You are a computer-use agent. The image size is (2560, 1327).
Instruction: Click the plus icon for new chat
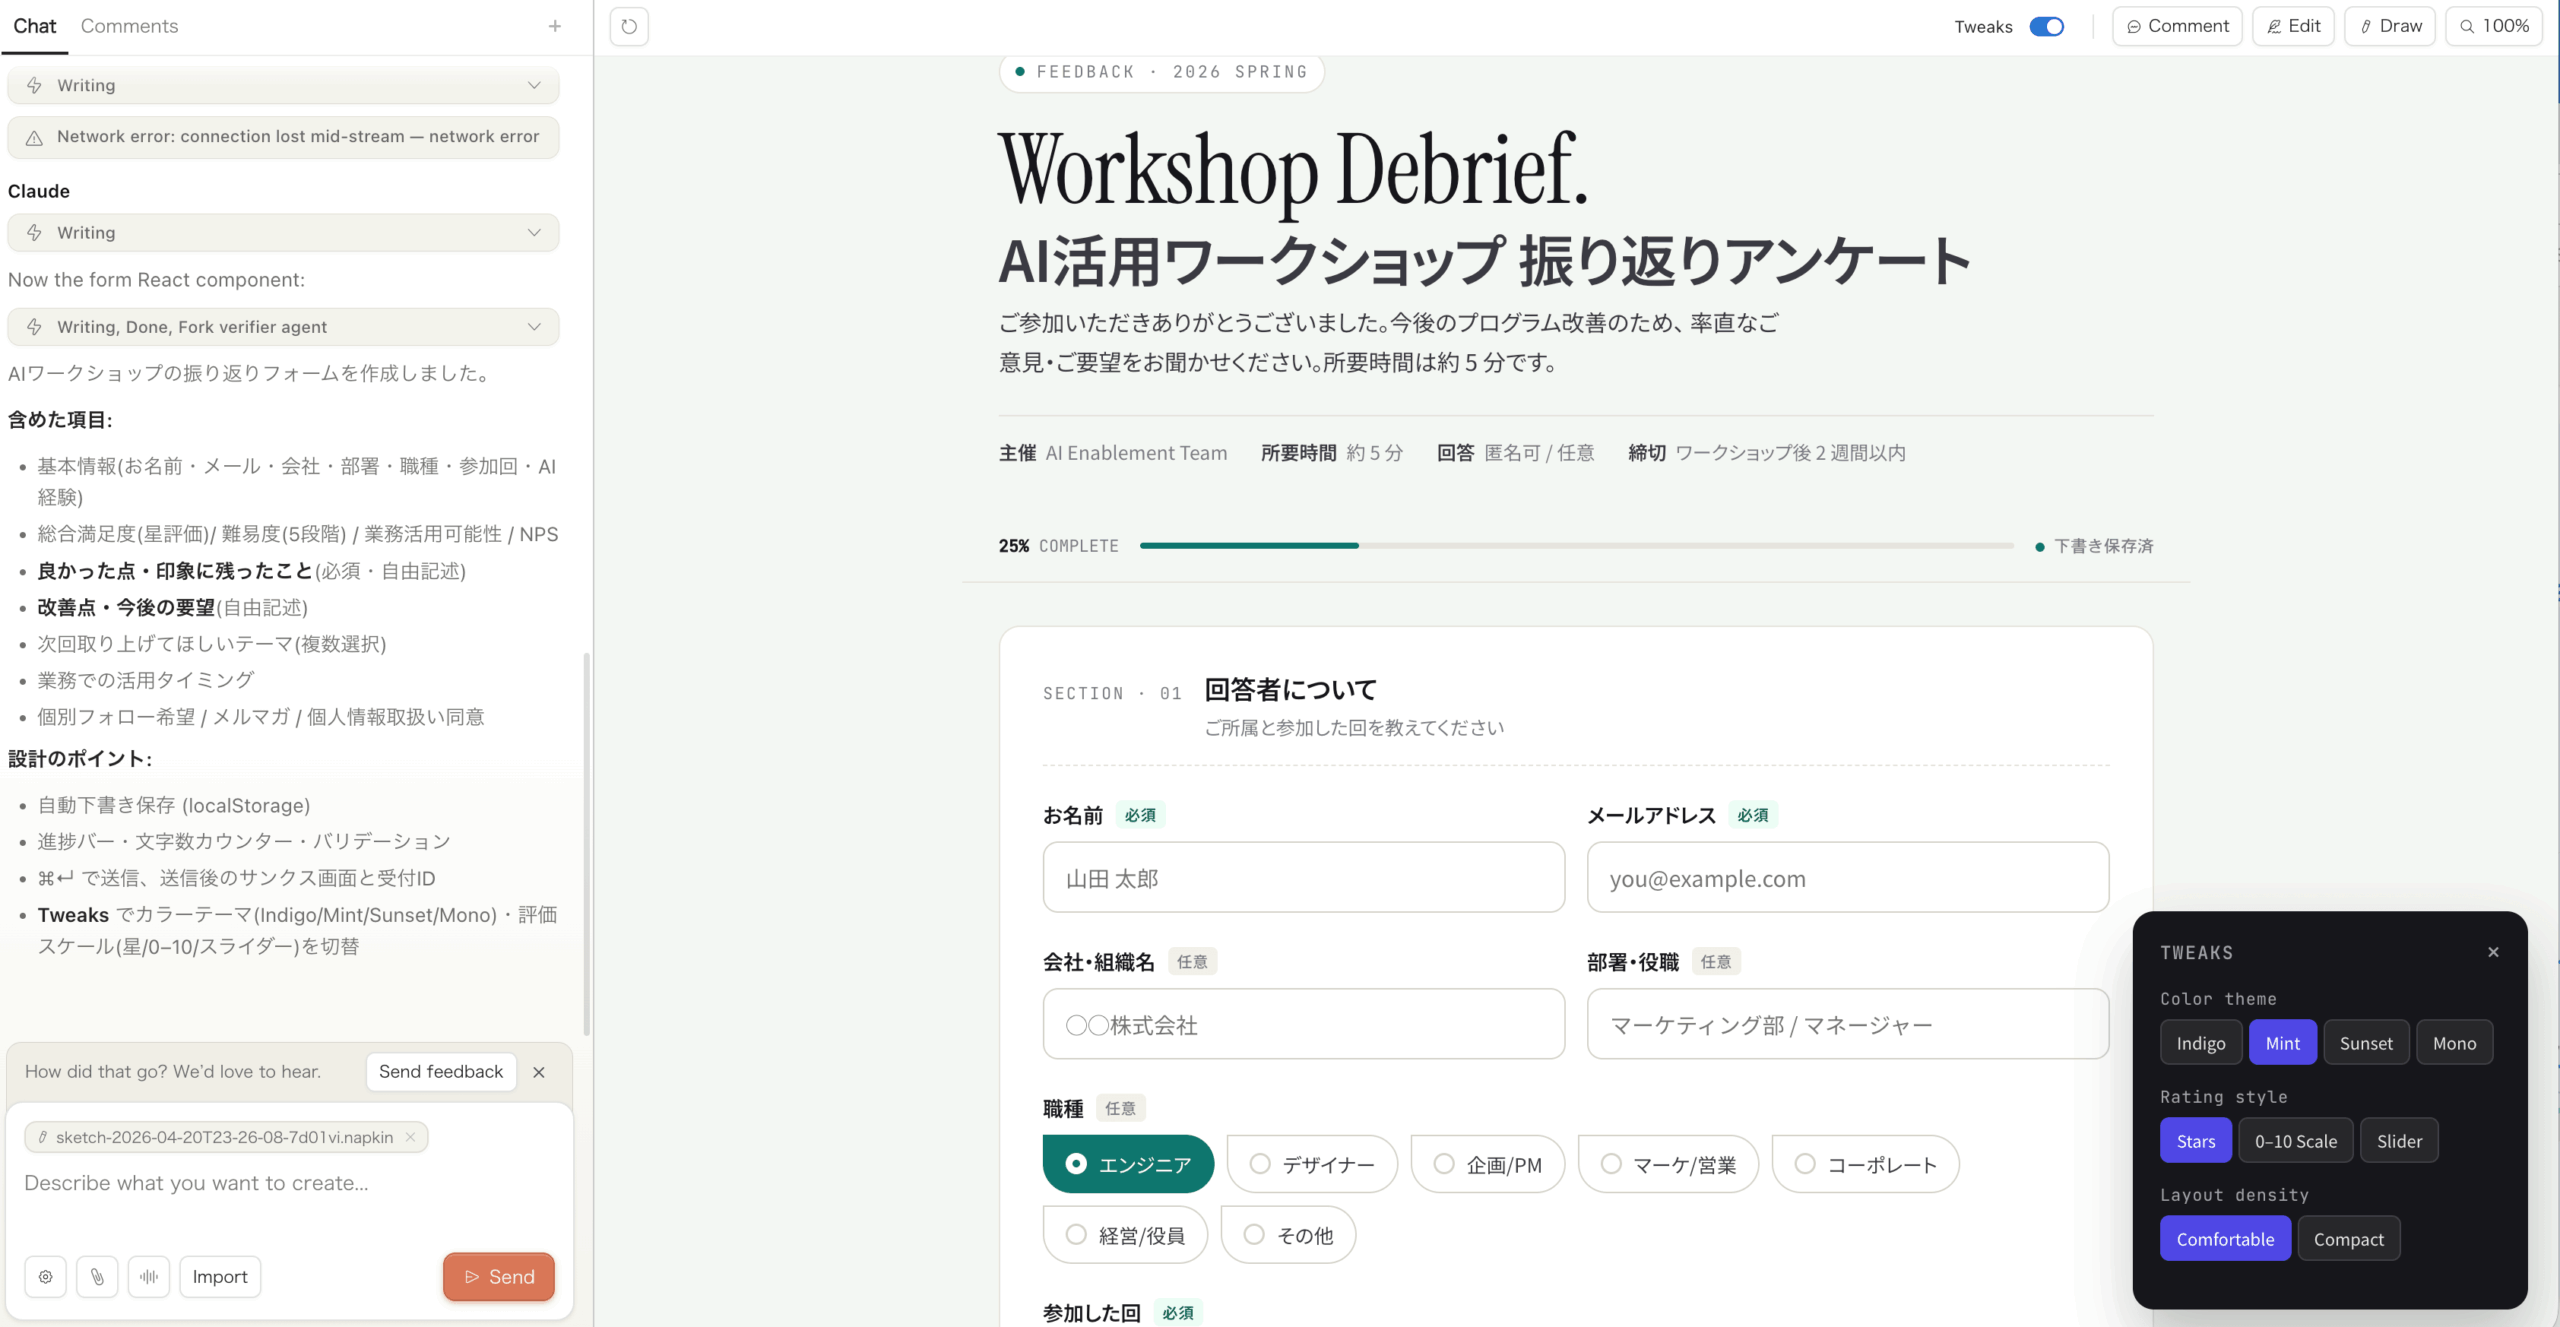click(555, 26)
